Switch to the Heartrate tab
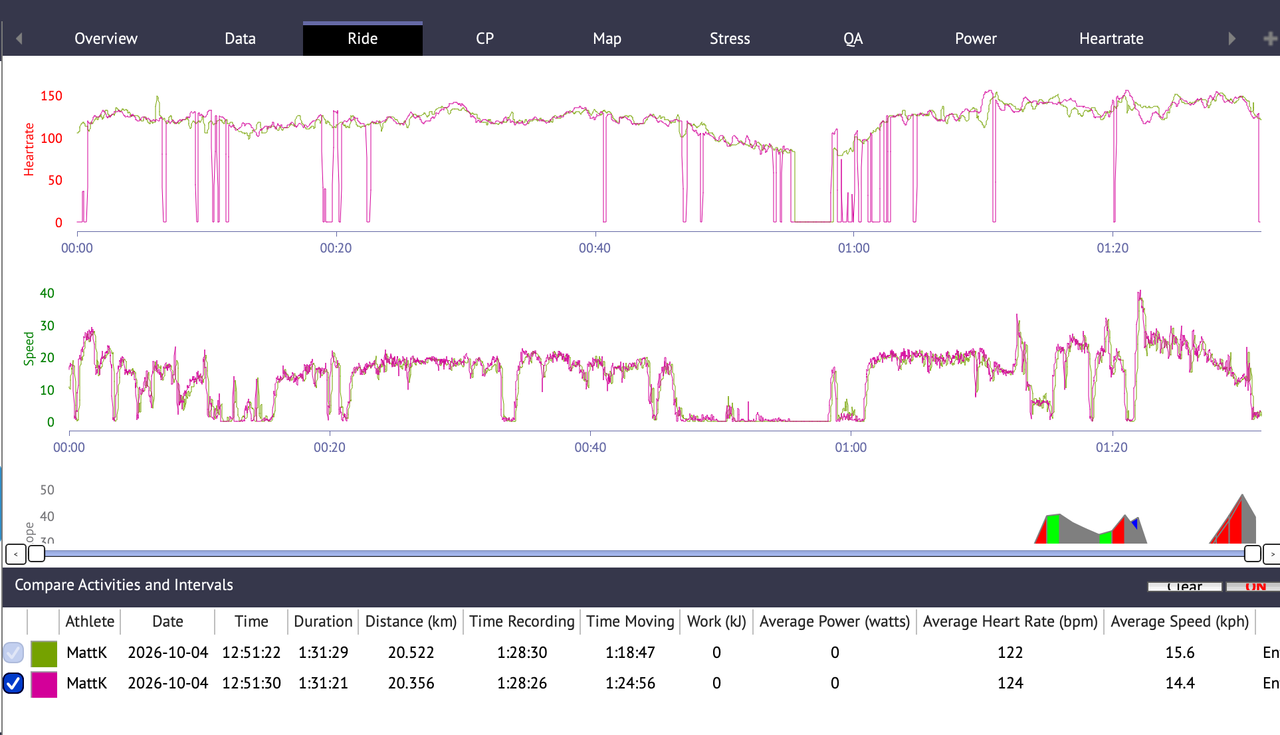The height and width of the screenshot is (735, 1280). pyautogui.click(x=1111, y=39)
